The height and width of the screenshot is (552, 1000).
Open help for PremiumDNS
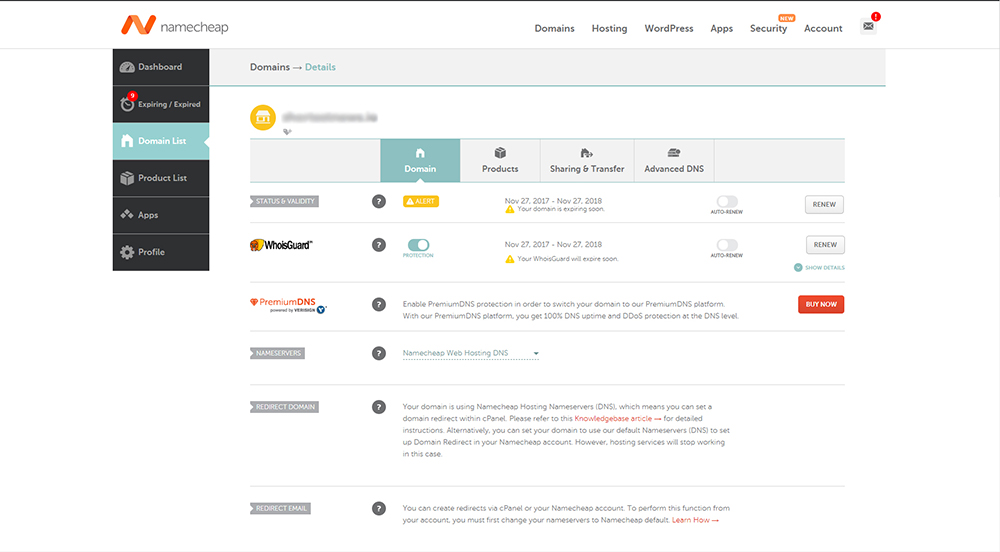pyautogui.click(x=379, y=305)
